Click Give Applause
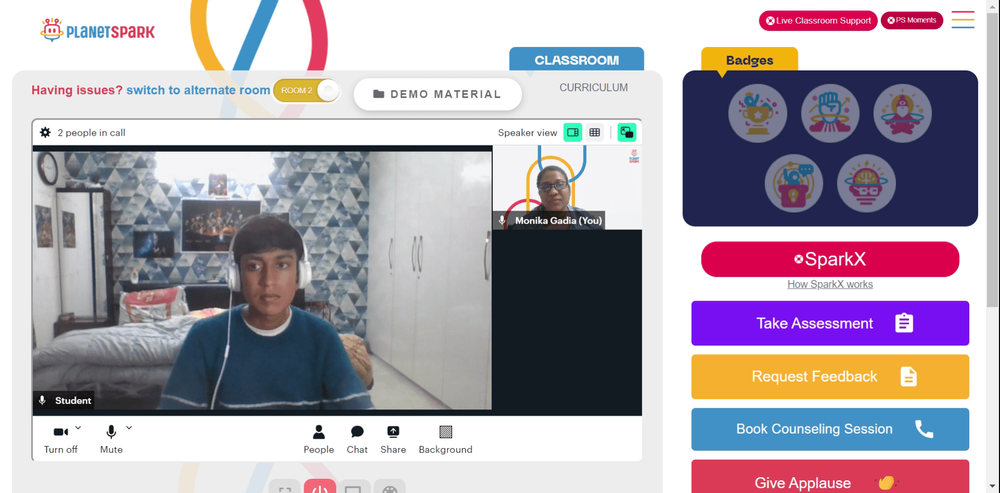 point(830,477)
